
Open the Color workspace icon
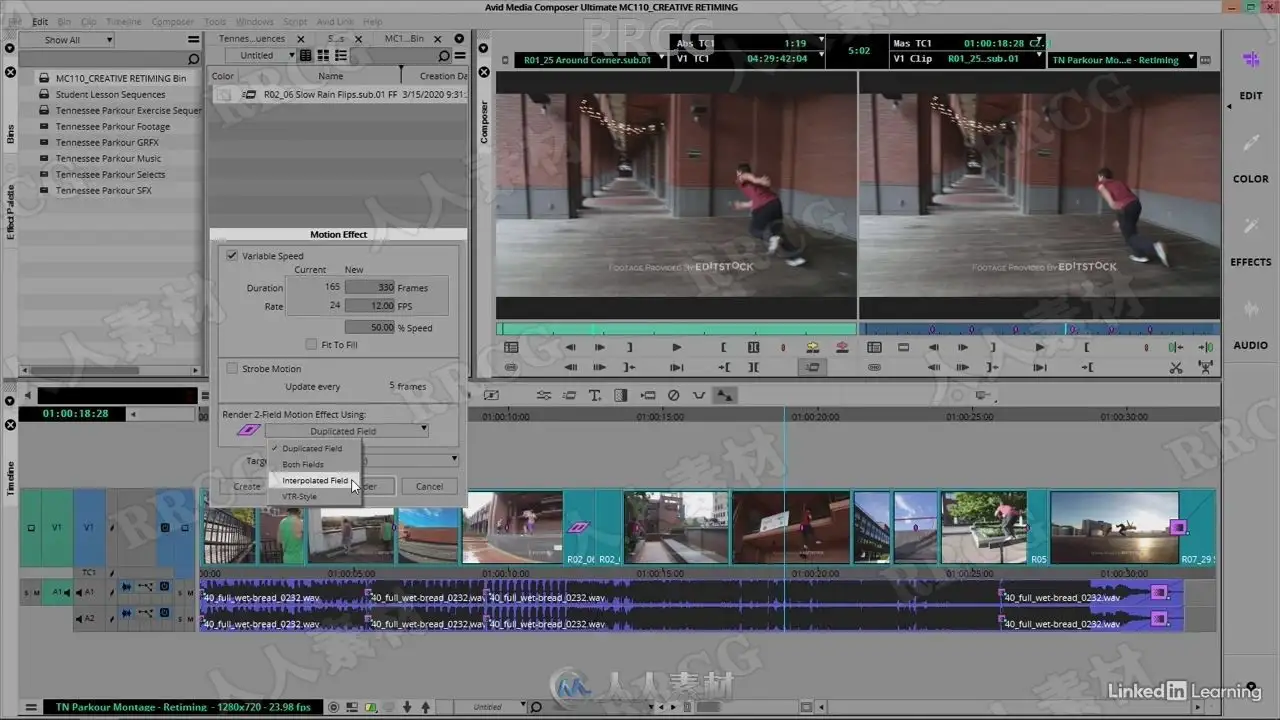coord(1250,144)
